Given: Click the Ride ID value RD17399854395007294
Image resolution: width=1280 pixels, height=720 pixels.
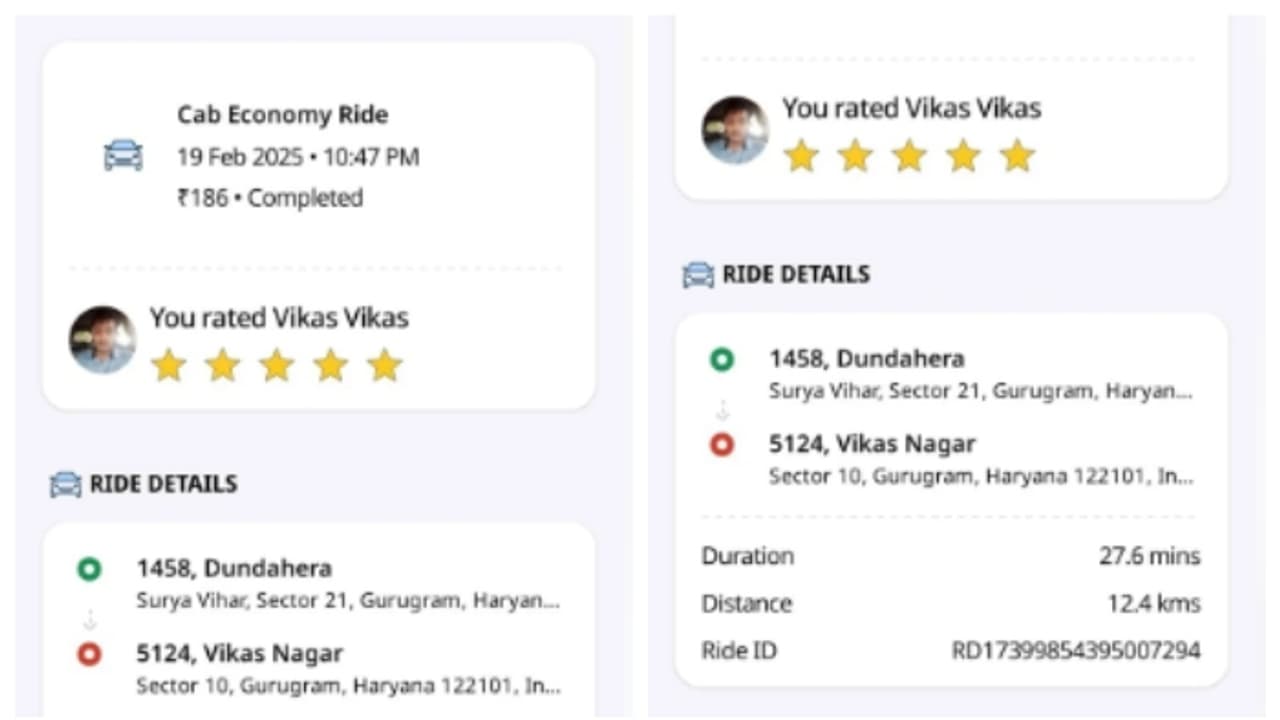Looking at the screenshot, I should click(x=1078, y=650).
